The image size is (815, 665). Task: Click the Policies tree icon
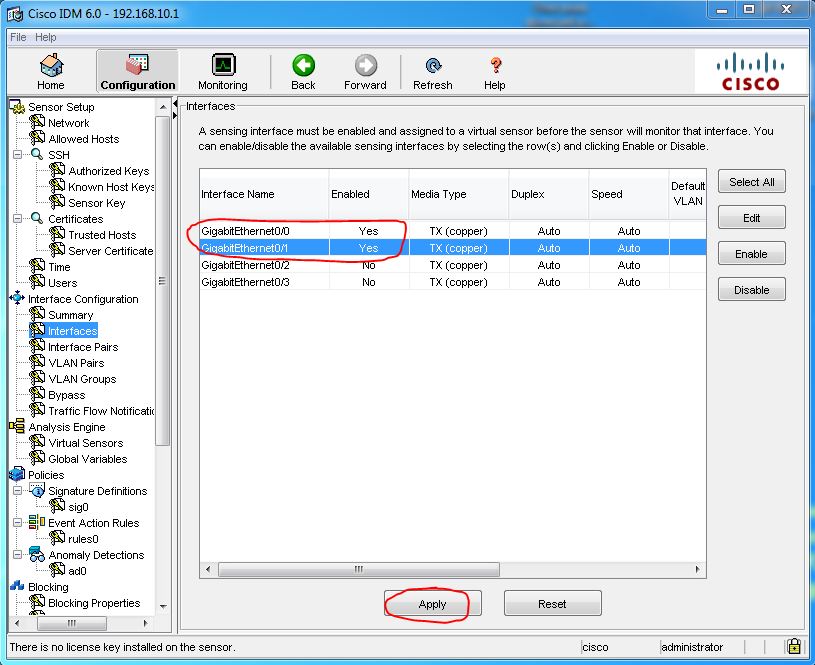(x=17, y=474)
